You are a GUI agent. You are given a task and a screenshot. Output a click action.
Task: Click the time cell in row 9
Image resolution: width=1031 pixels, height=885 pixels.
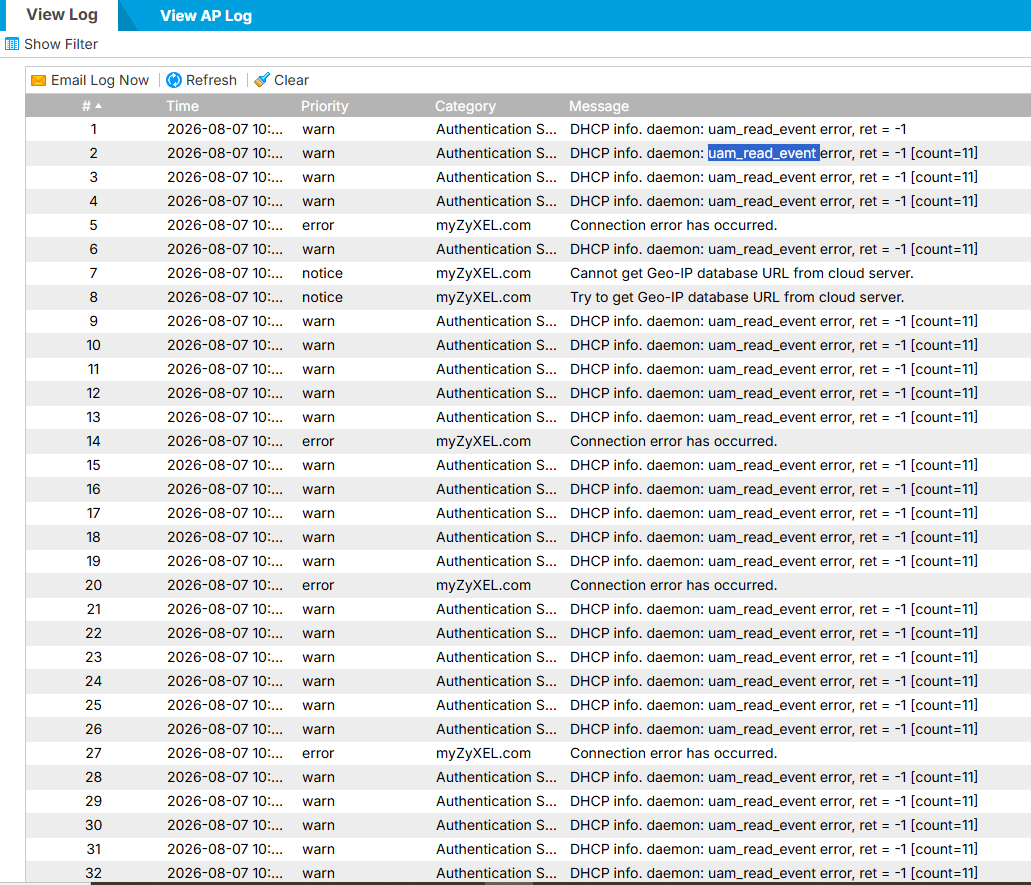point(225,322)
